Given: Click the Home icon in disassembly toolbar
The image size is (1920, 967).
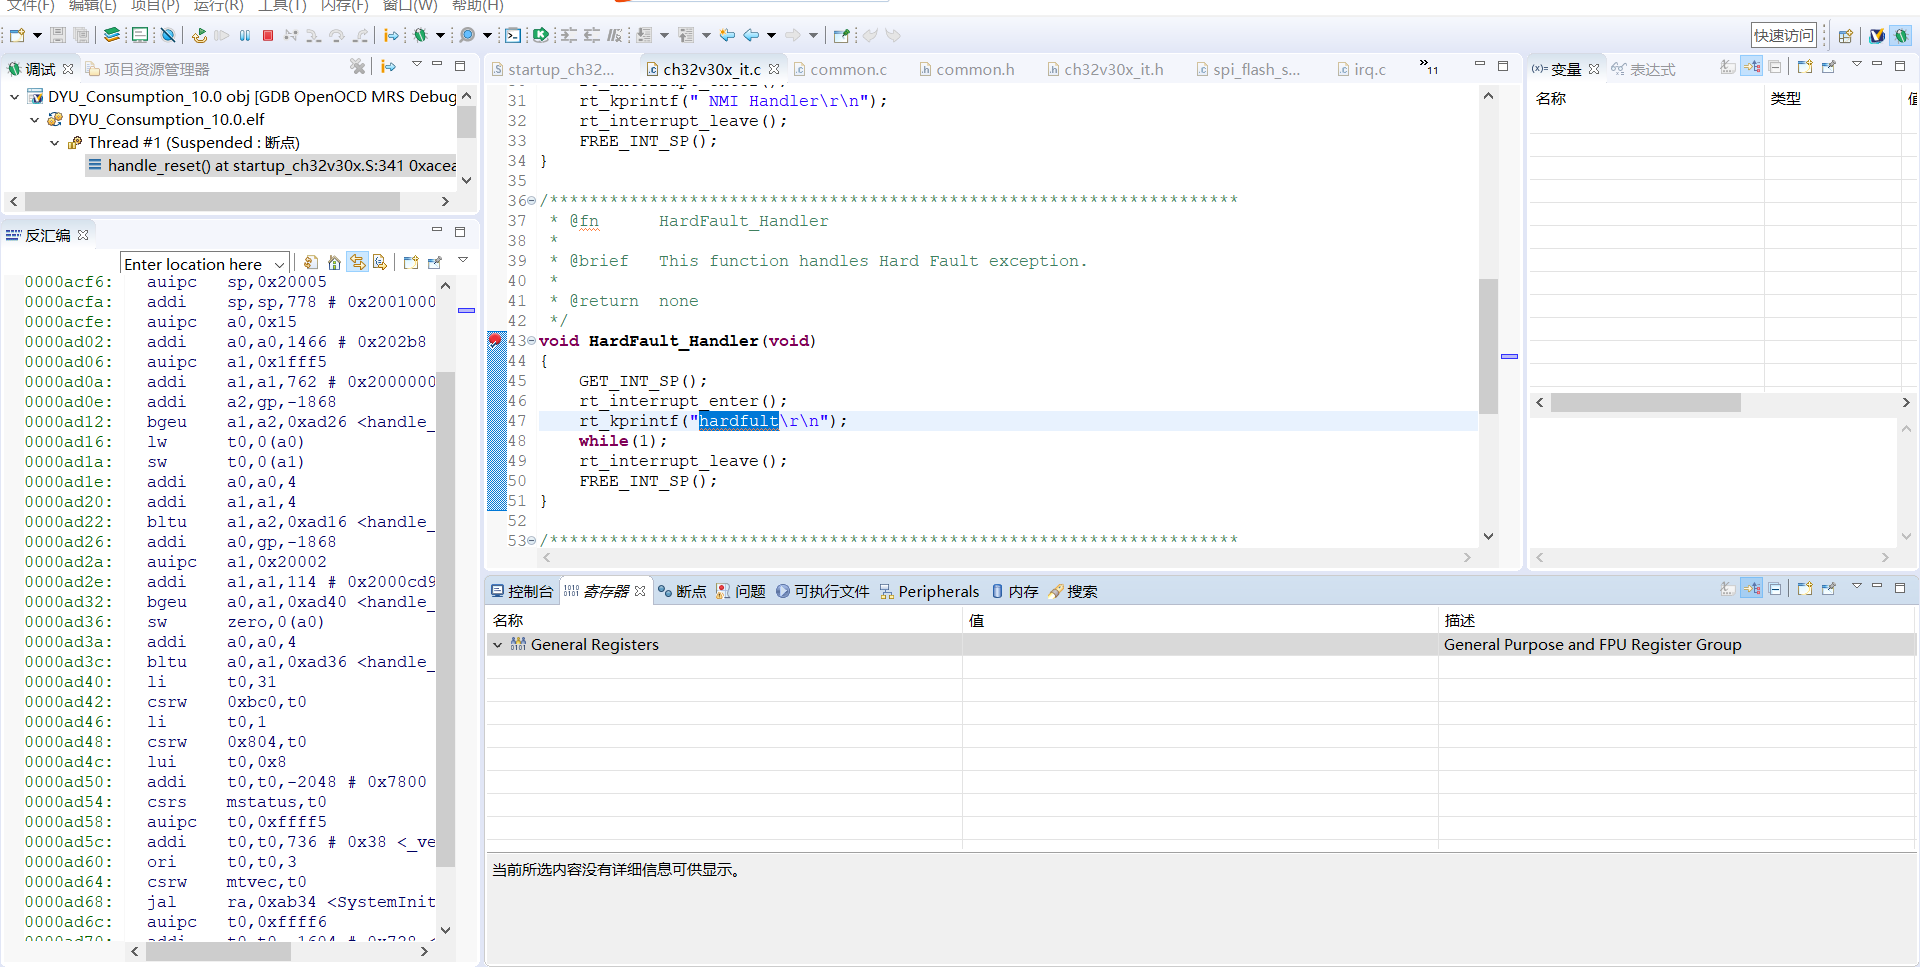Looking at the screenshot, I should tap(334, 263).
